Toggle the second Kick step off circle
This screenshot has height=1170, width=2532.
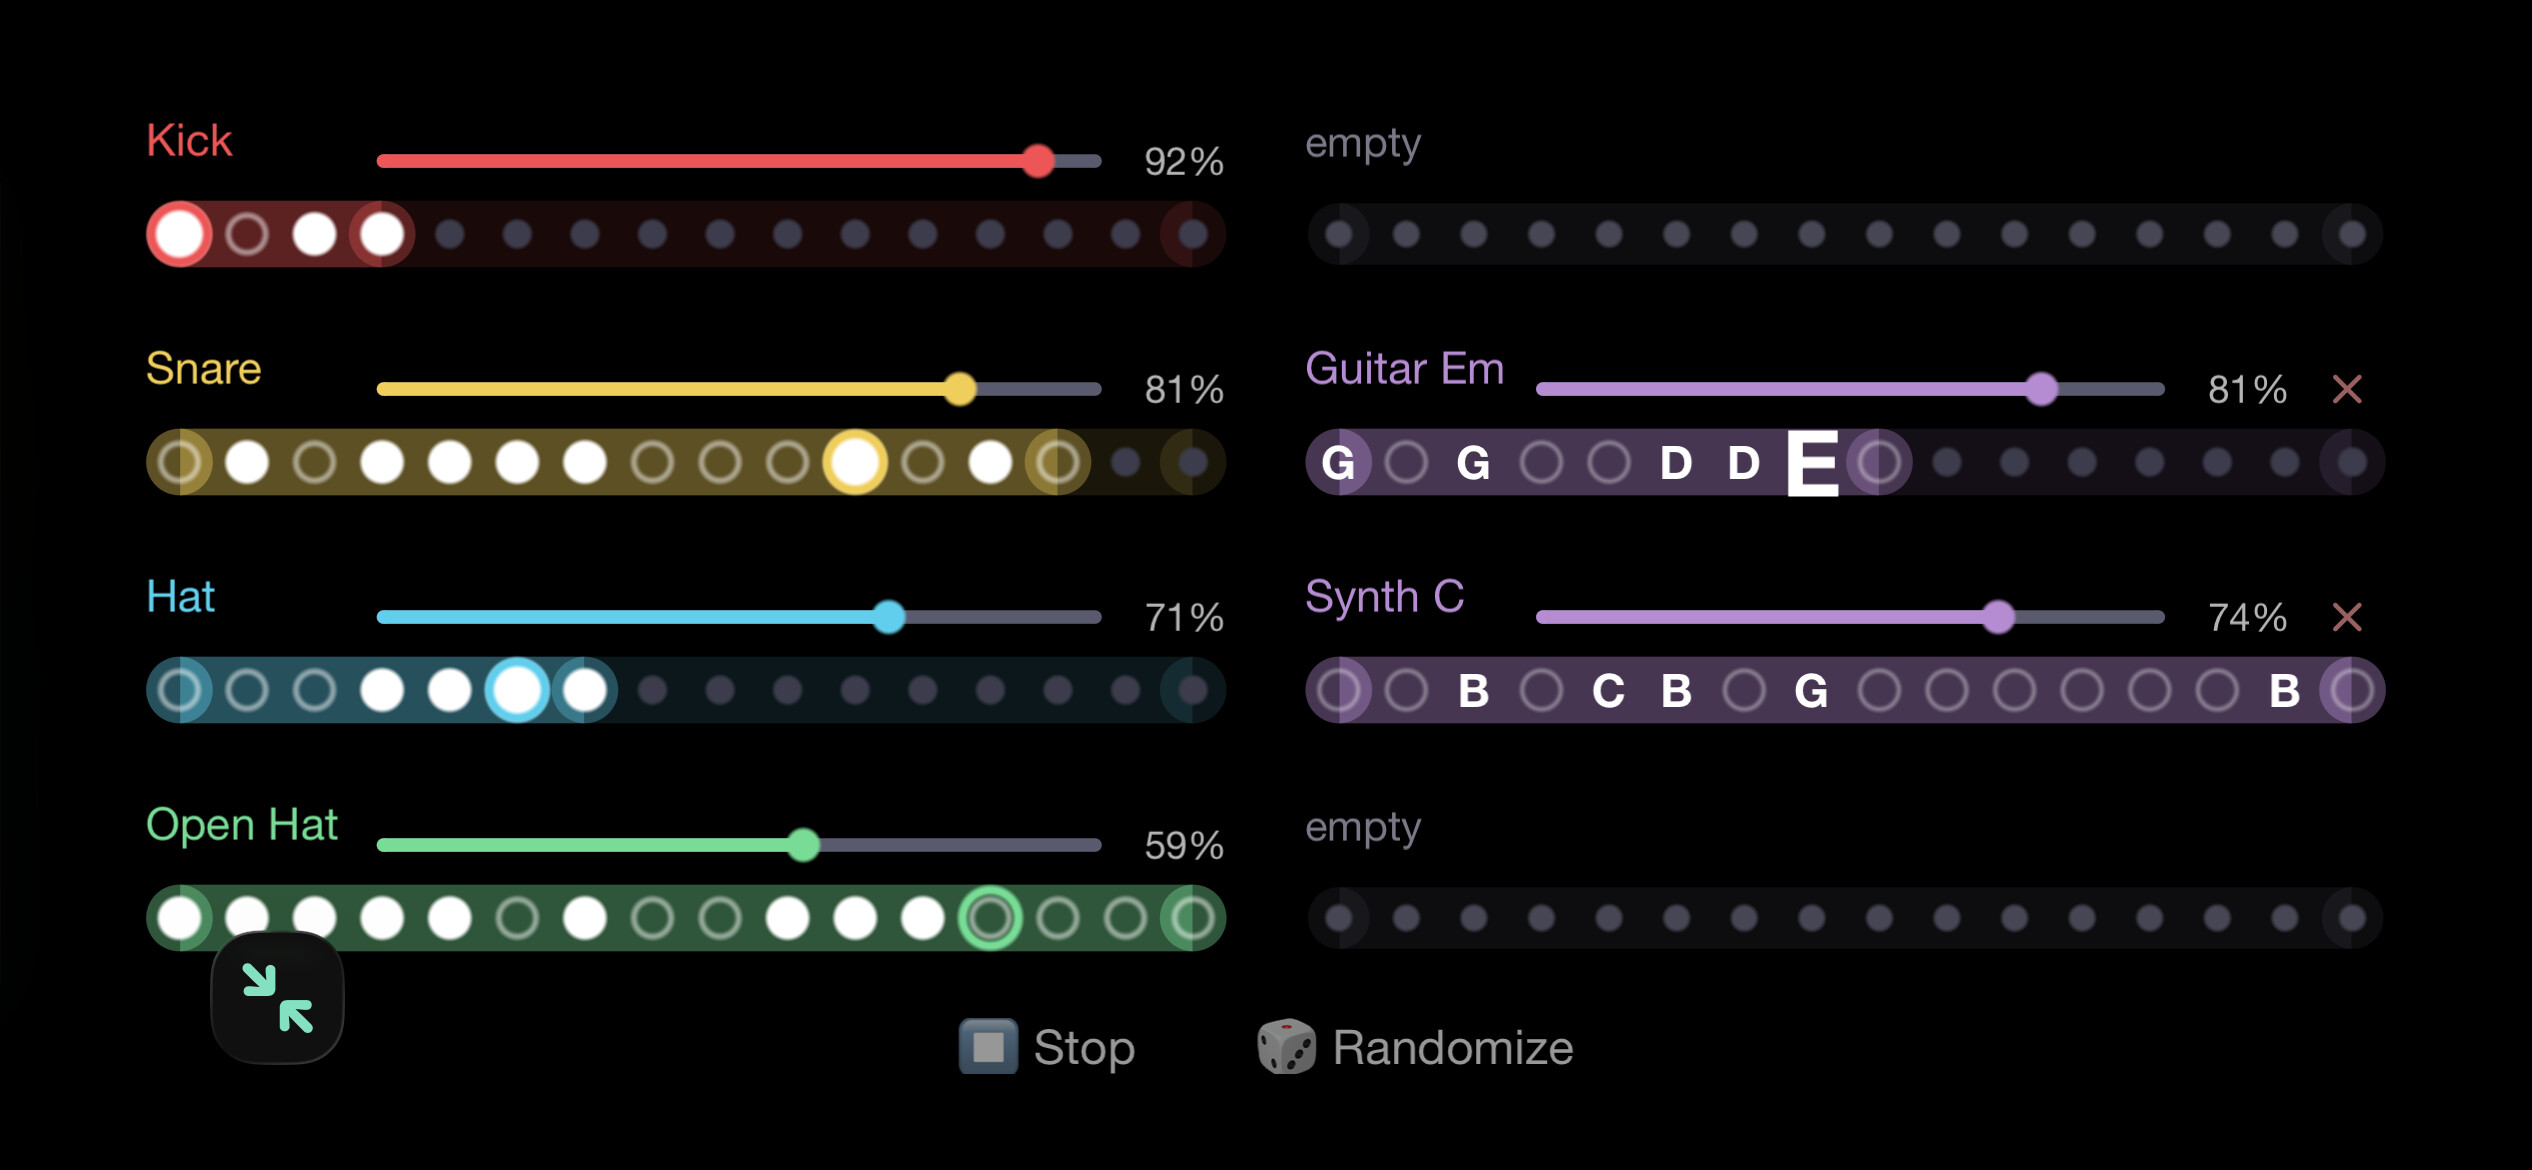click(247, 234)
